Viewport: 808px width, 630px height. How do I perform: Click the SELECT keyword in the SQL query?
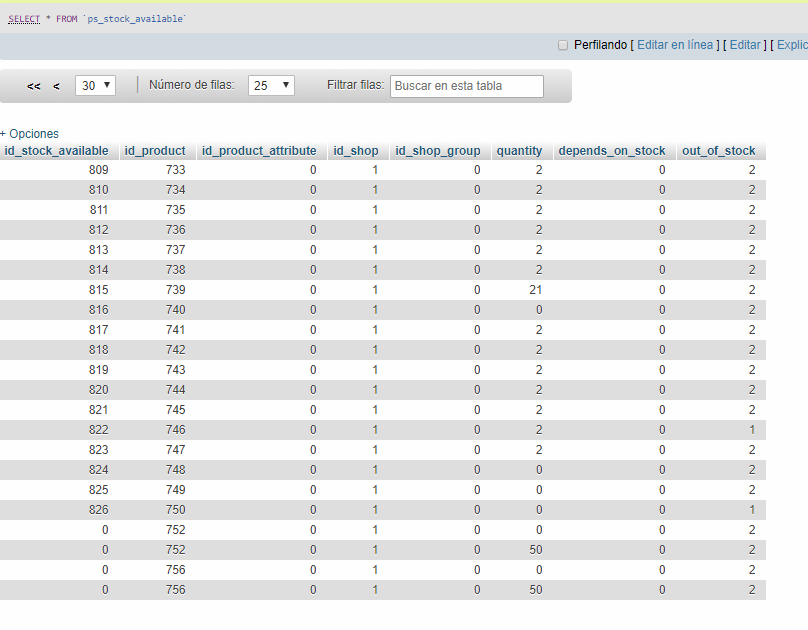pos(24,19)
